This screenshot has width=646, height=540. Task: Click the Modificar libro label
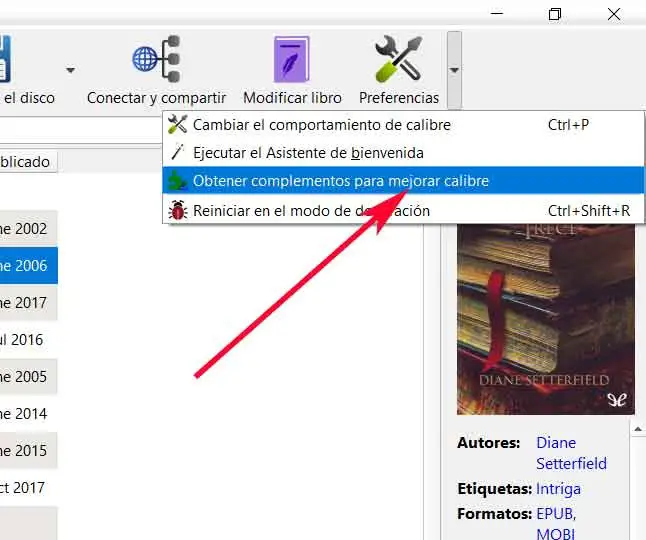[292, 98]
